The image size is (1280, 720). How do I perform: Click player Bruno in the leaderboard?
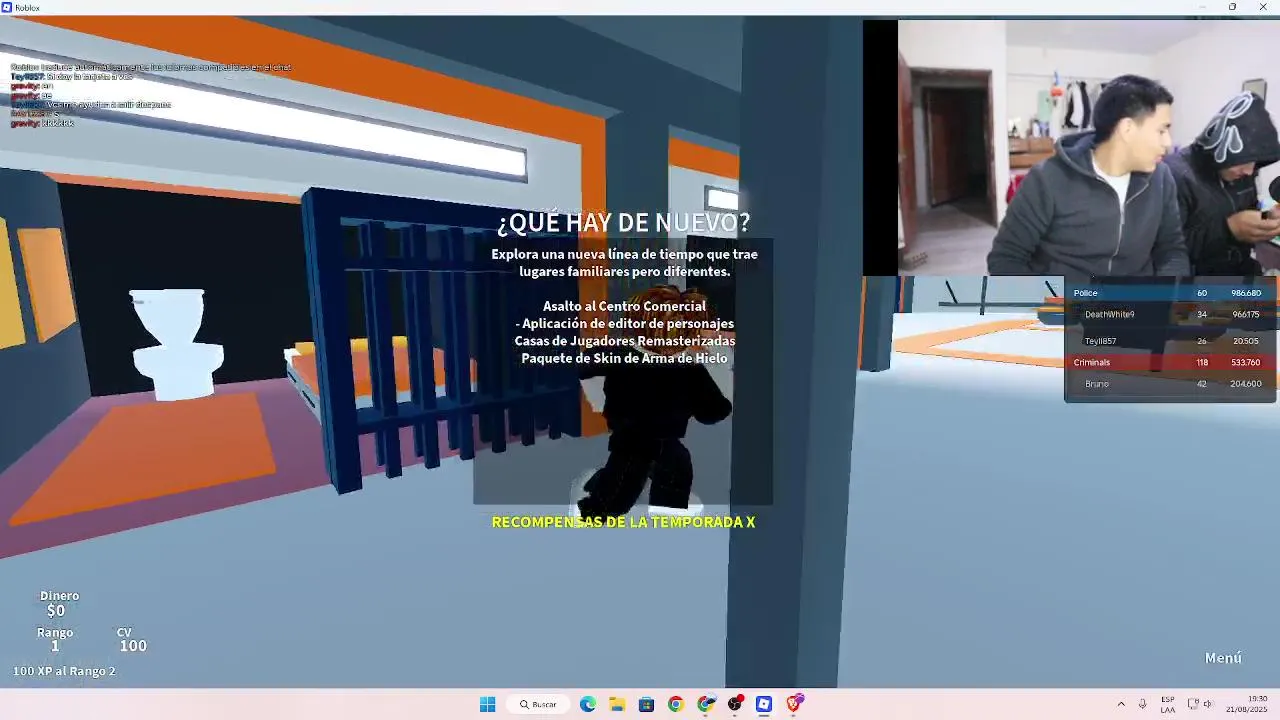click(x=1170, y=384)
